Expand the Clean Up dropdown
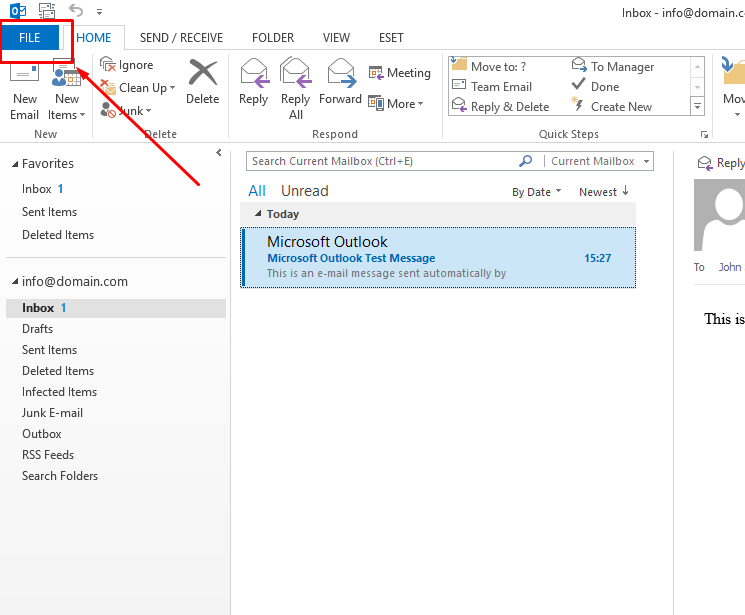745x615 pixels. tap(172, 88)
